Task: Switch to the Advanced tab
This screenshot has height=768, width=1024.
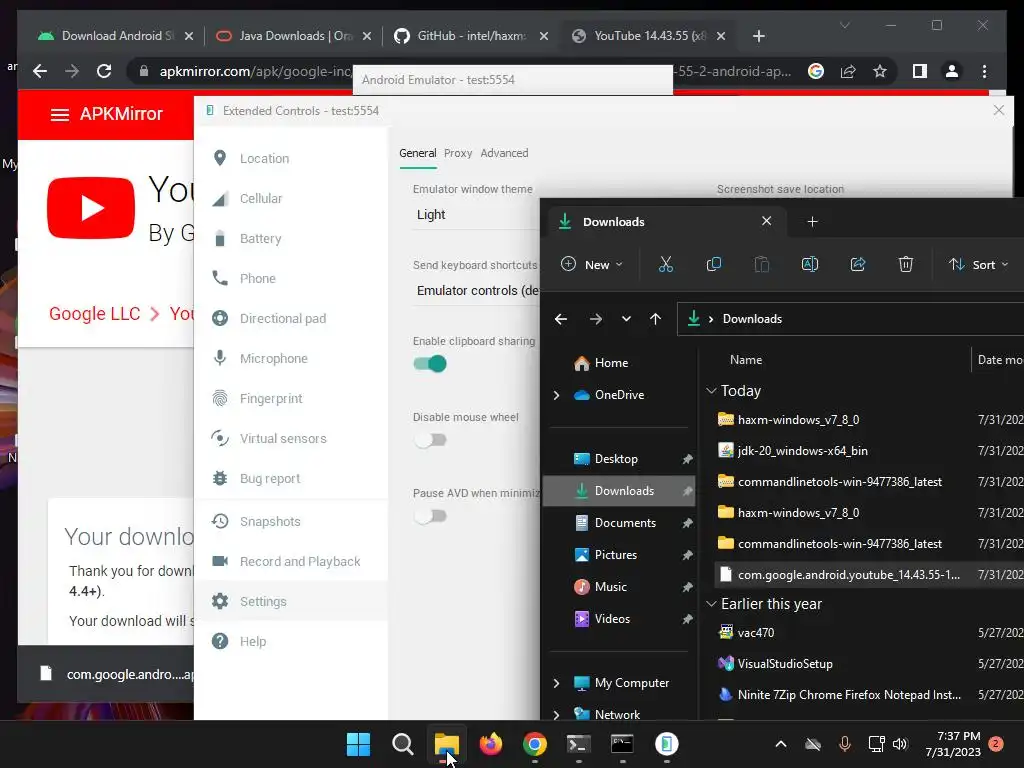Action: click(504, 153)
